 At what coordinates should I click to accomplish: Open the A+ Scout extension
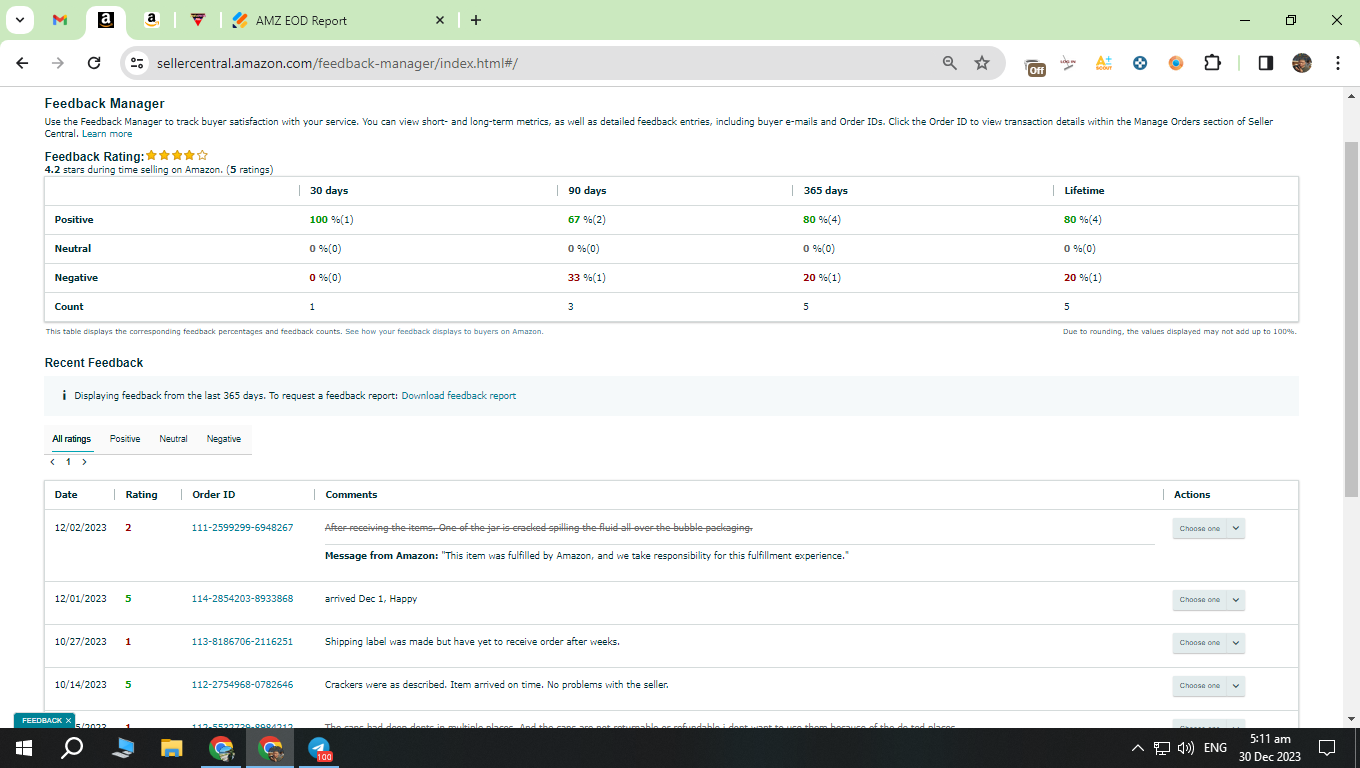(x=1104, y=63)
